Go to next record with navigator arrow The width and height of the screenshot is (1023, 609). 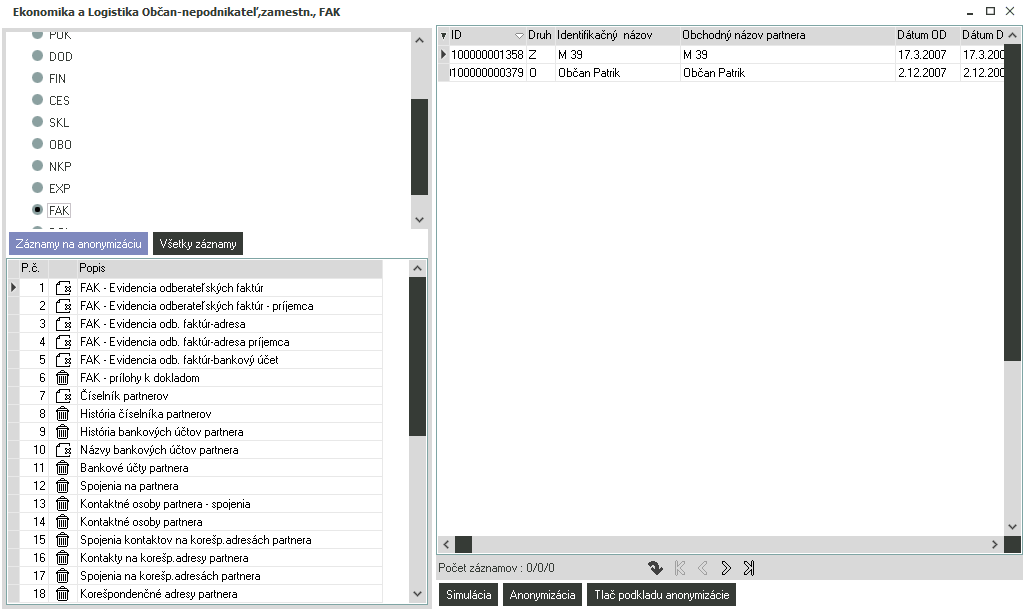[726, 568]
